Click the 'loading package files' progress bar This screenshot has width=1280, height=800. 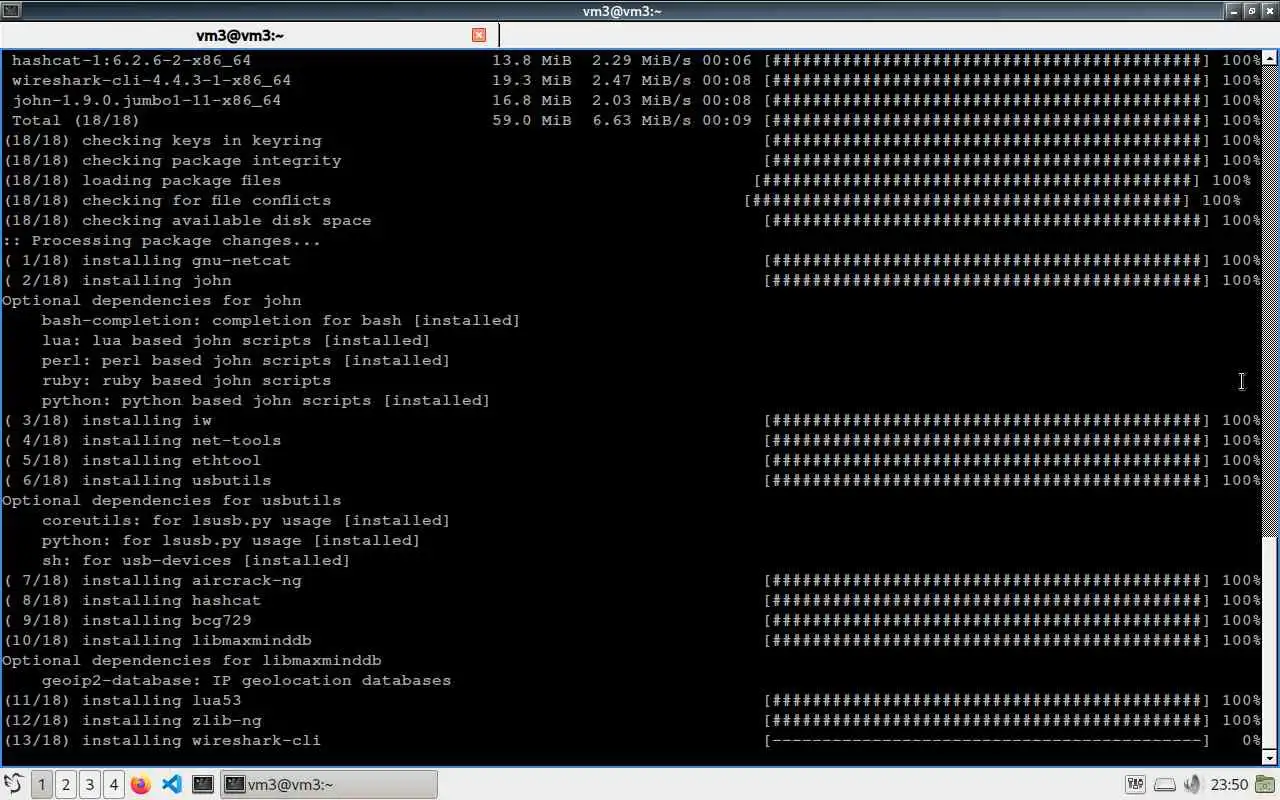(x=976, y=180)
